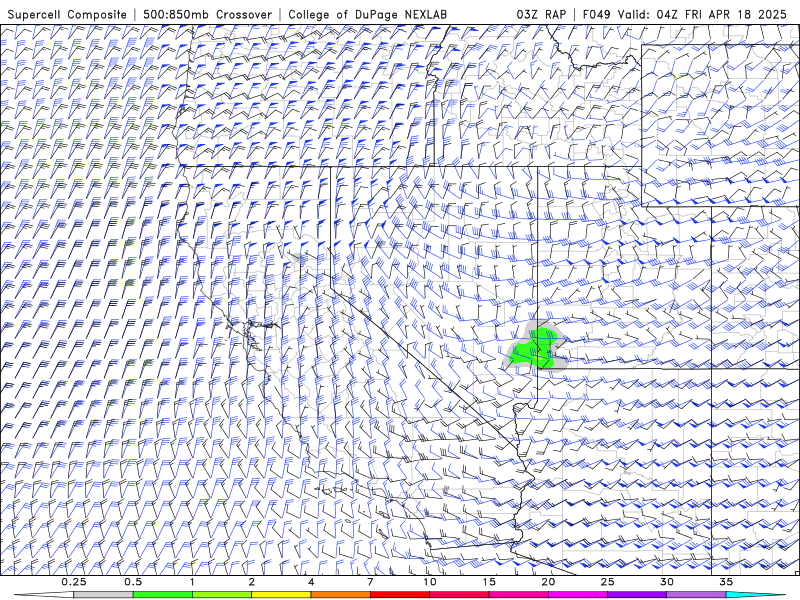Click the "500:850mb Crossover" header label

coord(208,14)
